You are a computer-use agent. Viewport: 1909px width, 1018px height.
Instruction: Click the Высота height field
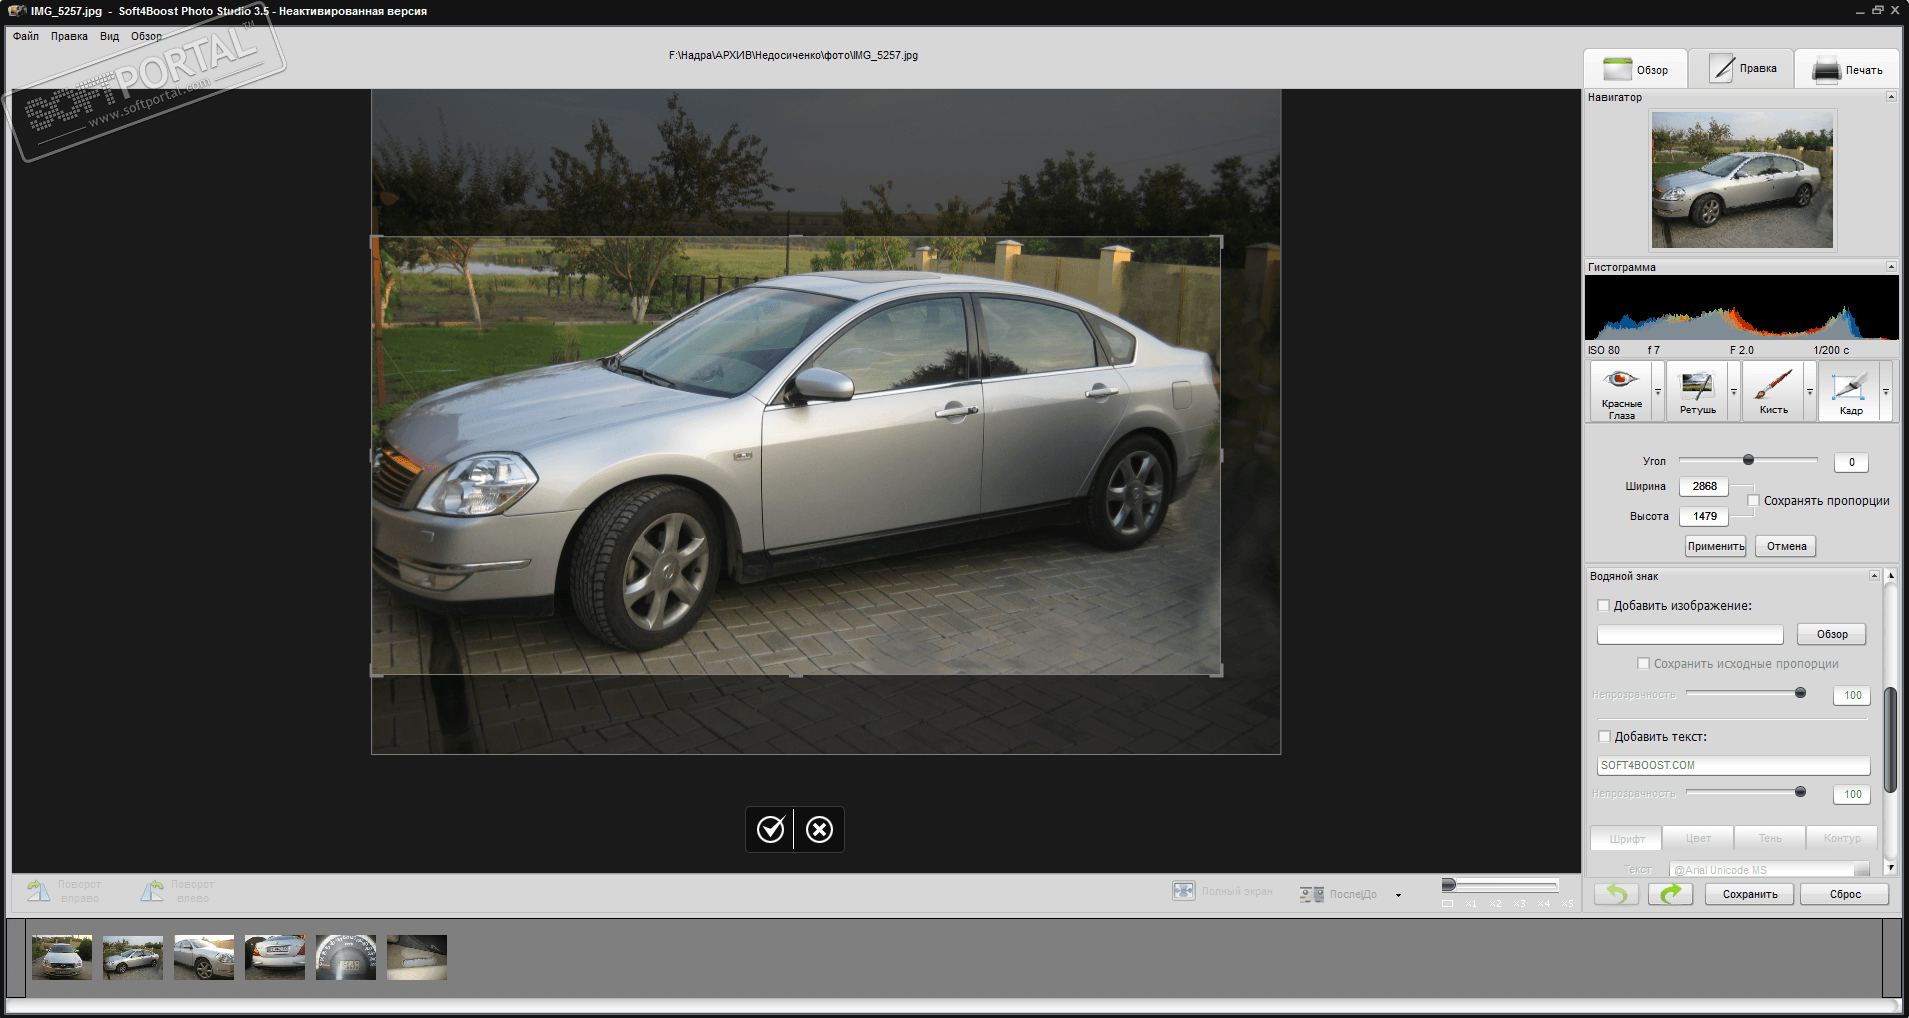pos(1704,516)
